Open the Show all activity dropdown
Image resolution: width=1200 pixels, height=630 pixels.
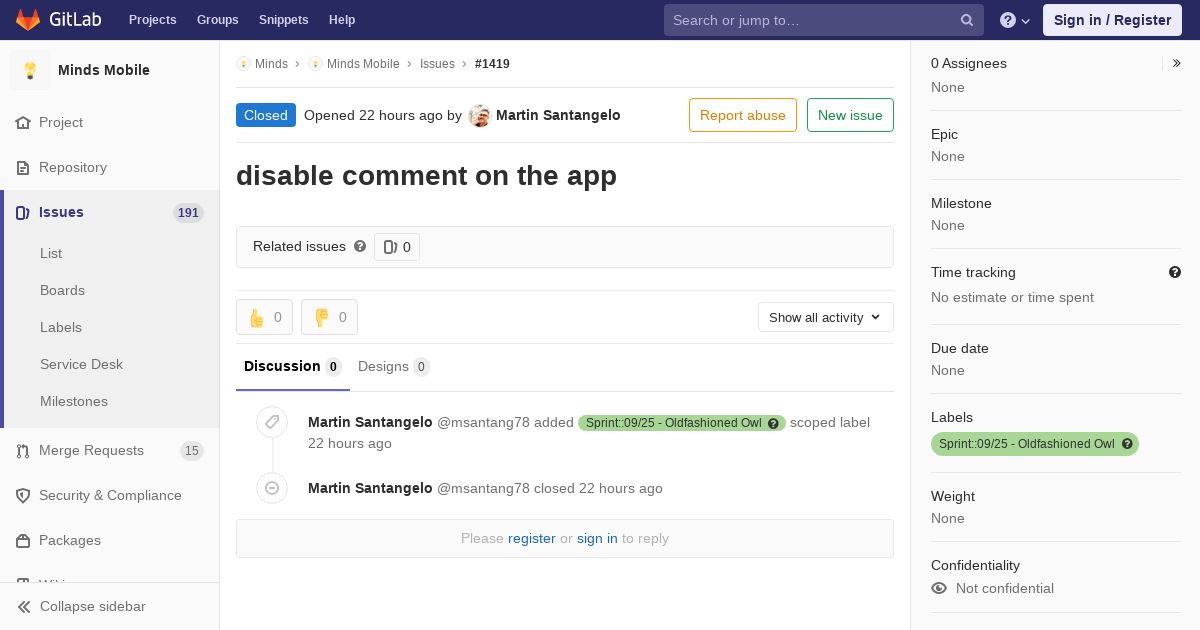point(826,317)
